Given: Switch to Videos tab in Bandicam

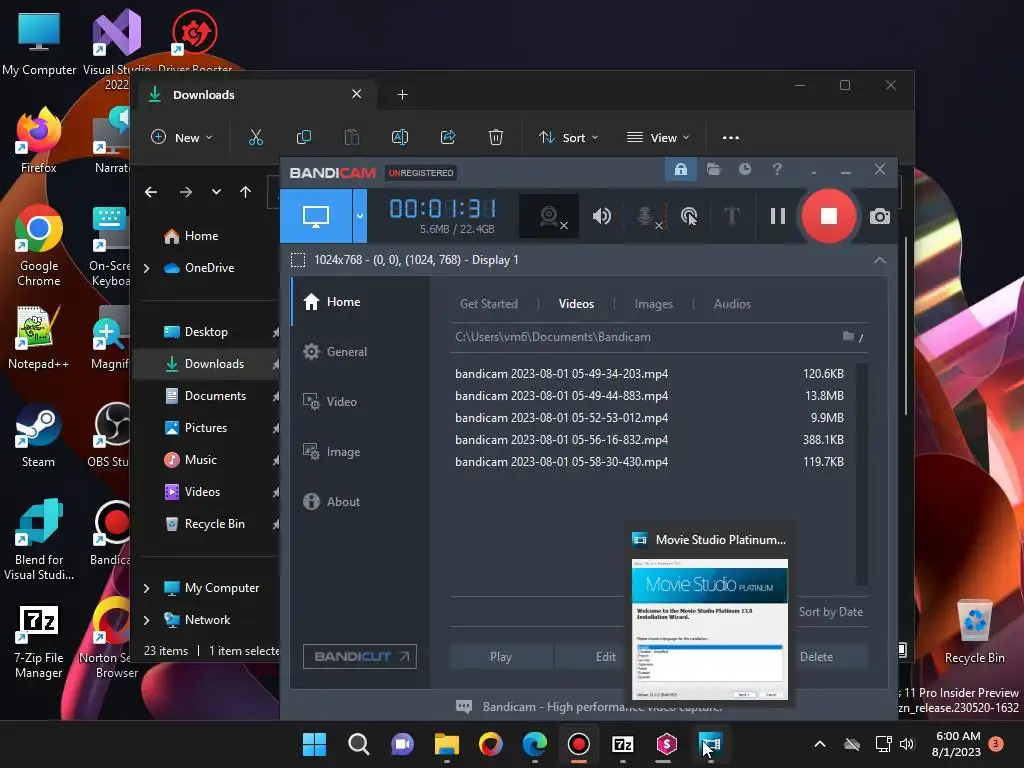Looking at the screenshot, I should [x=576, y=304].
